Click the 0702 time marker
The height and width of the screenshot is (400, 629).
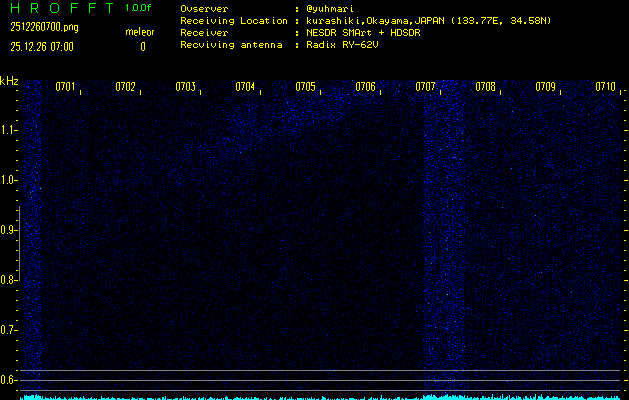125,87
